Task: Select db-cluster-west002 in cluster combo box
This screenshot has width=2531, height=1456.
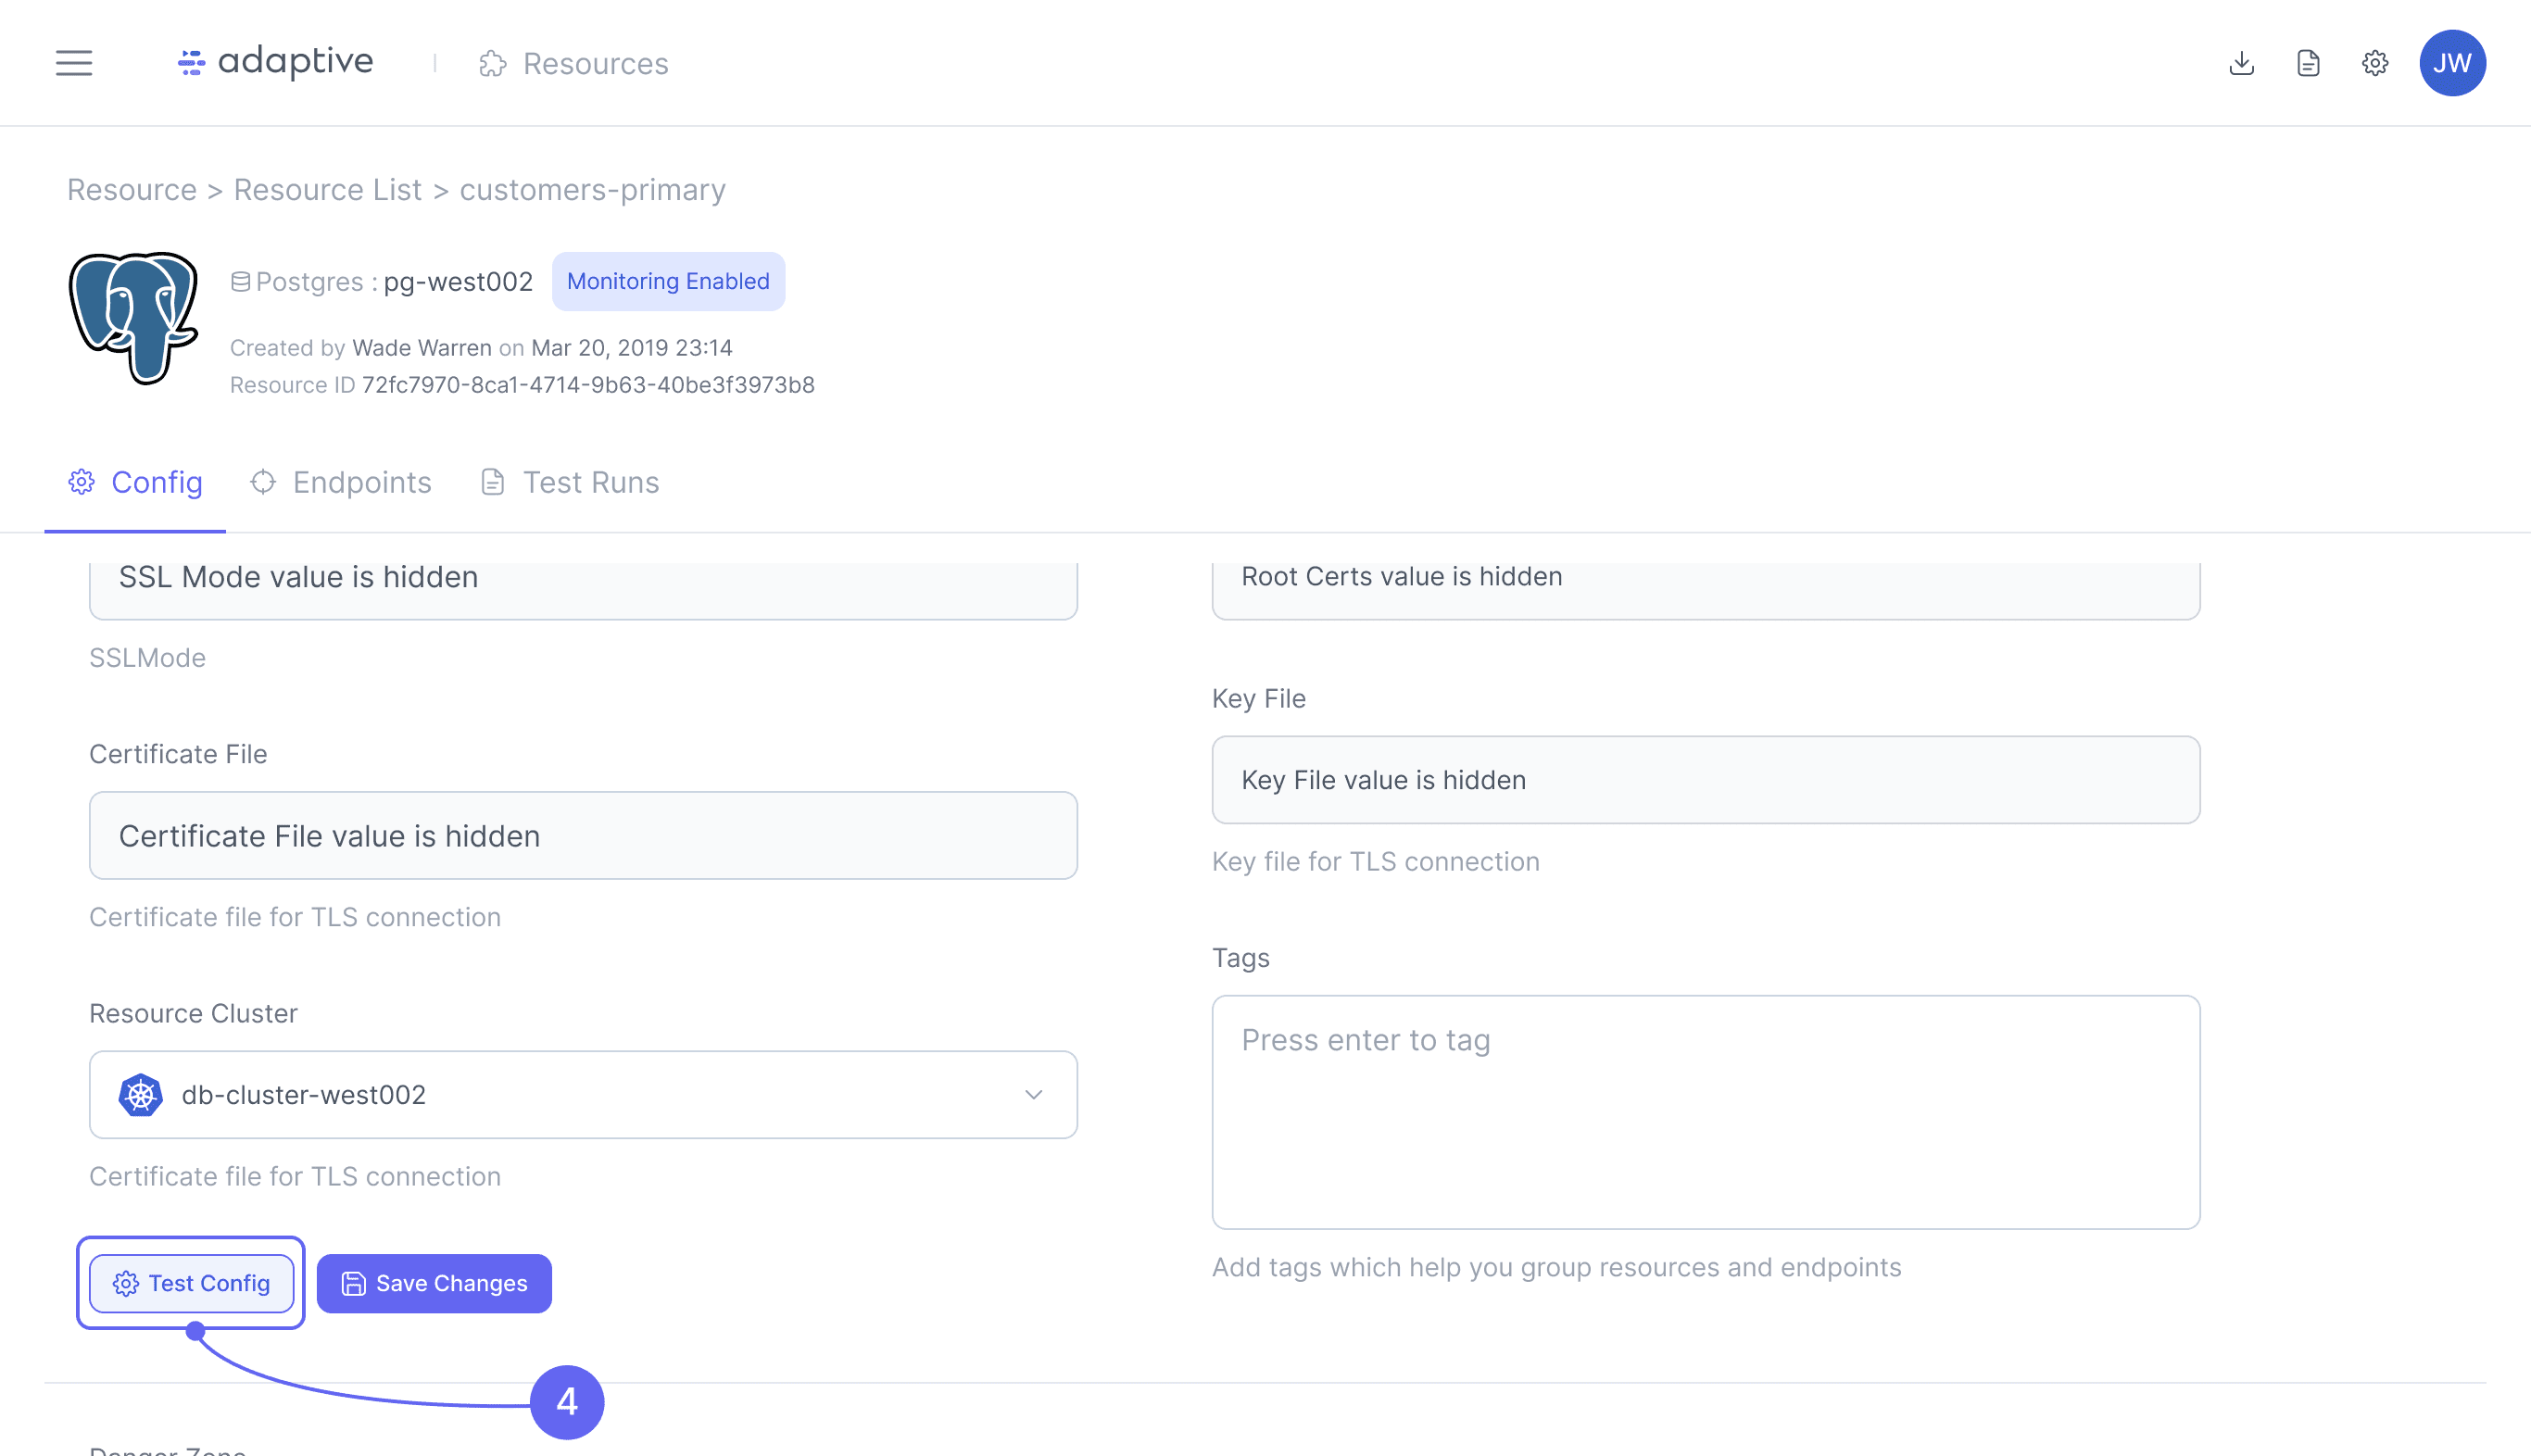Action: [583, 1094]
